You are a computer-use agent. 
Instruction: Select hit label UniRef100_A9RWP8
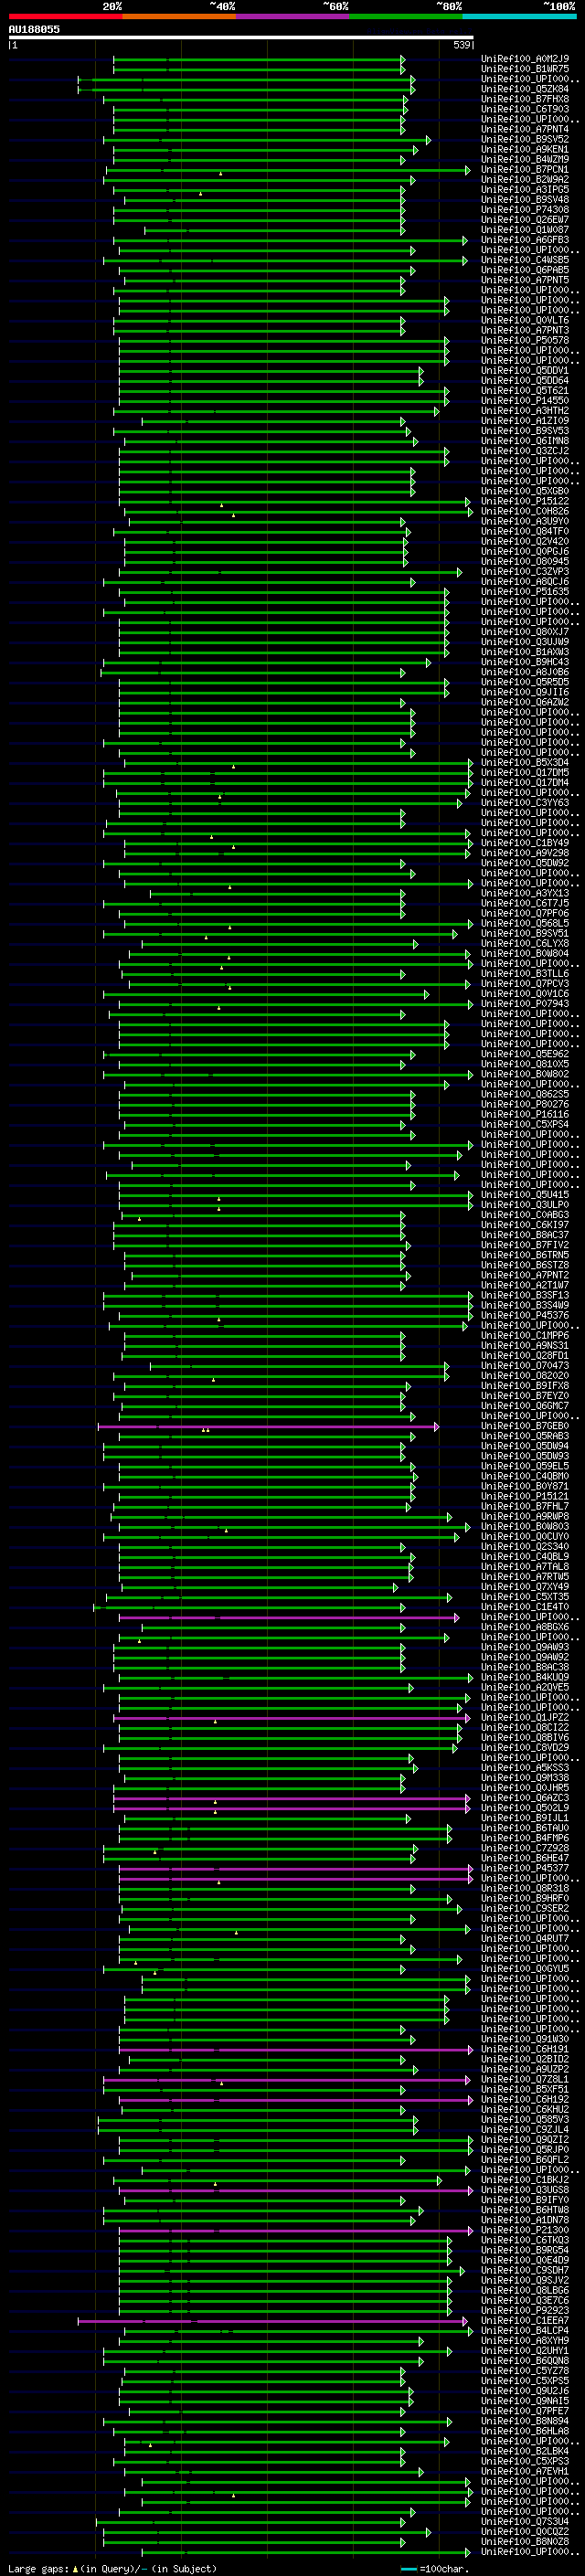(525, 1517)
